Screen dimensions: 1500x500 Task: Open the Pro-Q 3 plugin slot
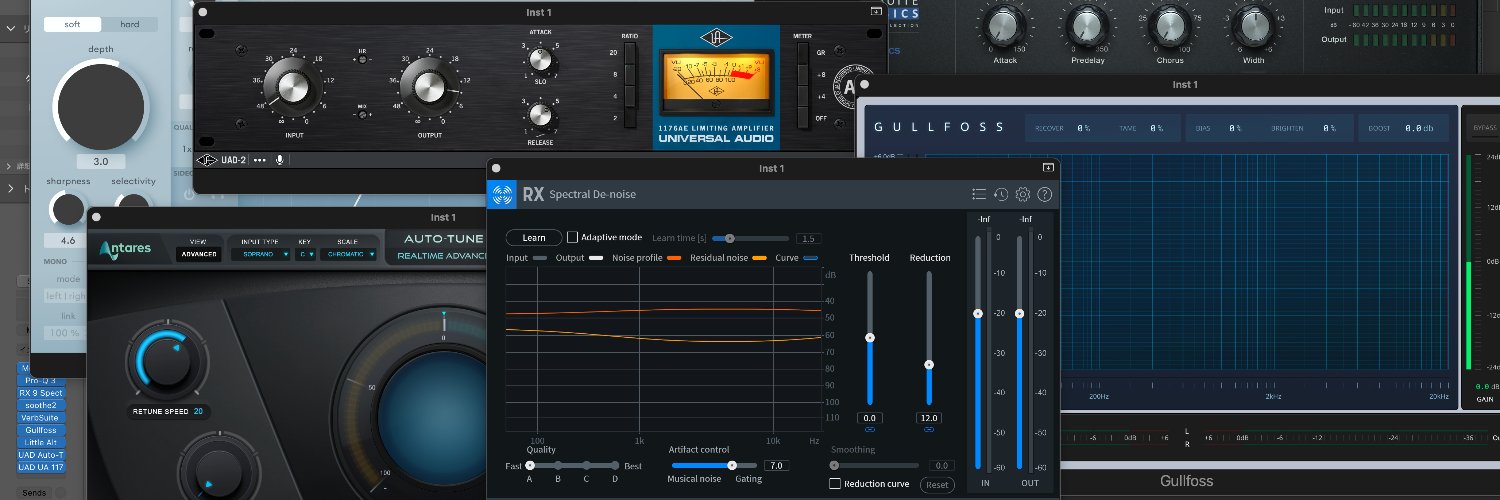pyautogui.click(x=40, y=380)
